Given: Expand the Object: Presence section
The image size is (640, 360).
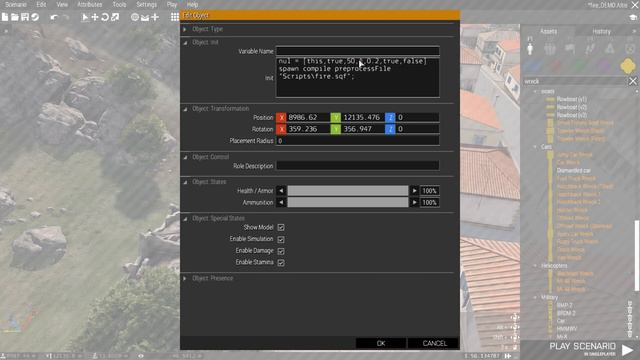Looking at the screenshot, I should pyautogui.click(x=185, y=278).
